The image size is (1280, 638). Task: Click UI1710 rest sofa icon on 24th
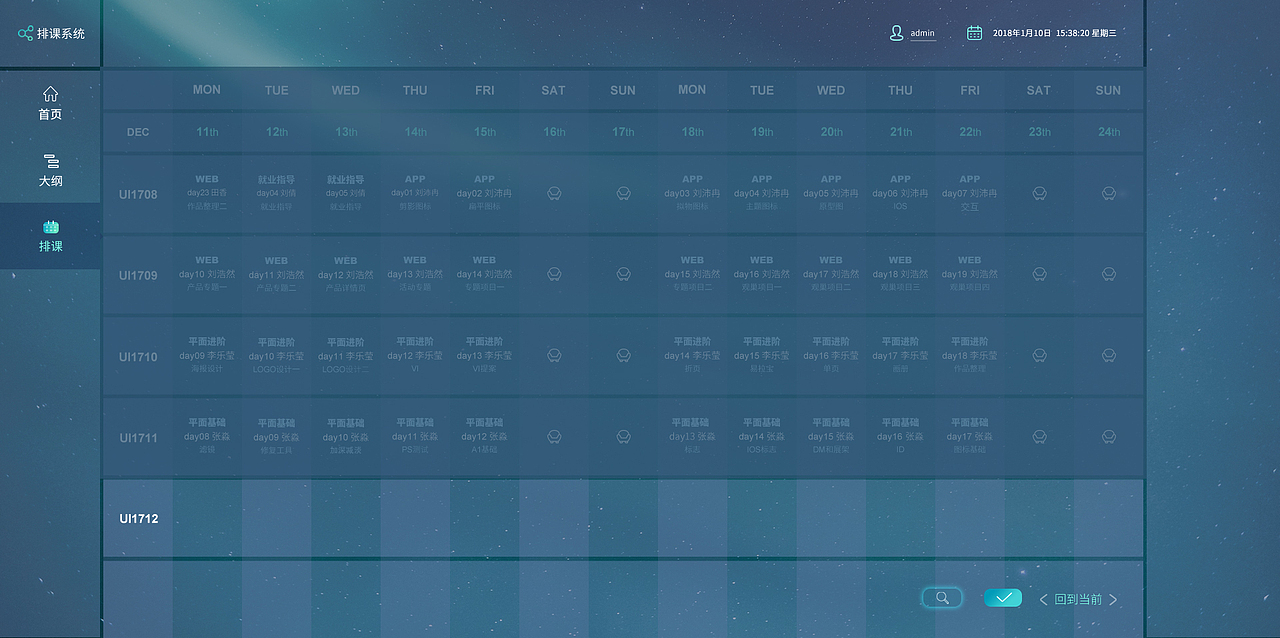1108,355
